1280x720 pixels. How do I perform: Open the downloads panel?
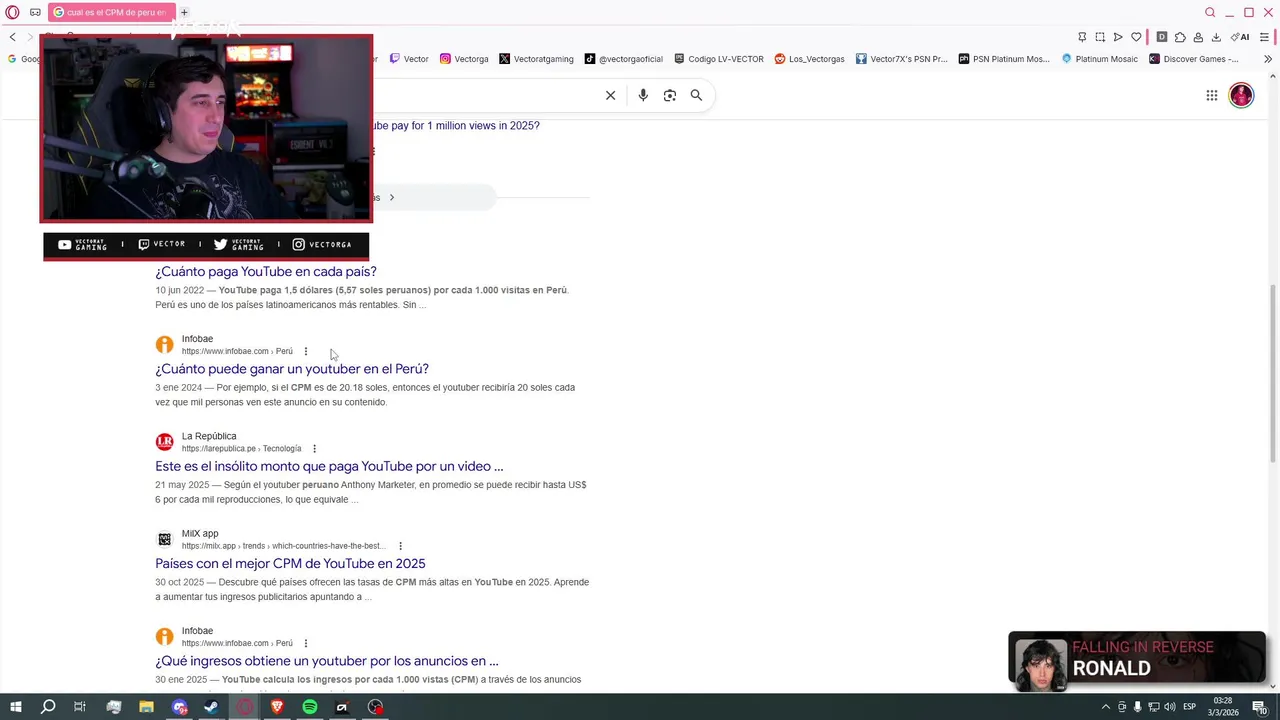pyautogui.click(x=1216, y=37)
